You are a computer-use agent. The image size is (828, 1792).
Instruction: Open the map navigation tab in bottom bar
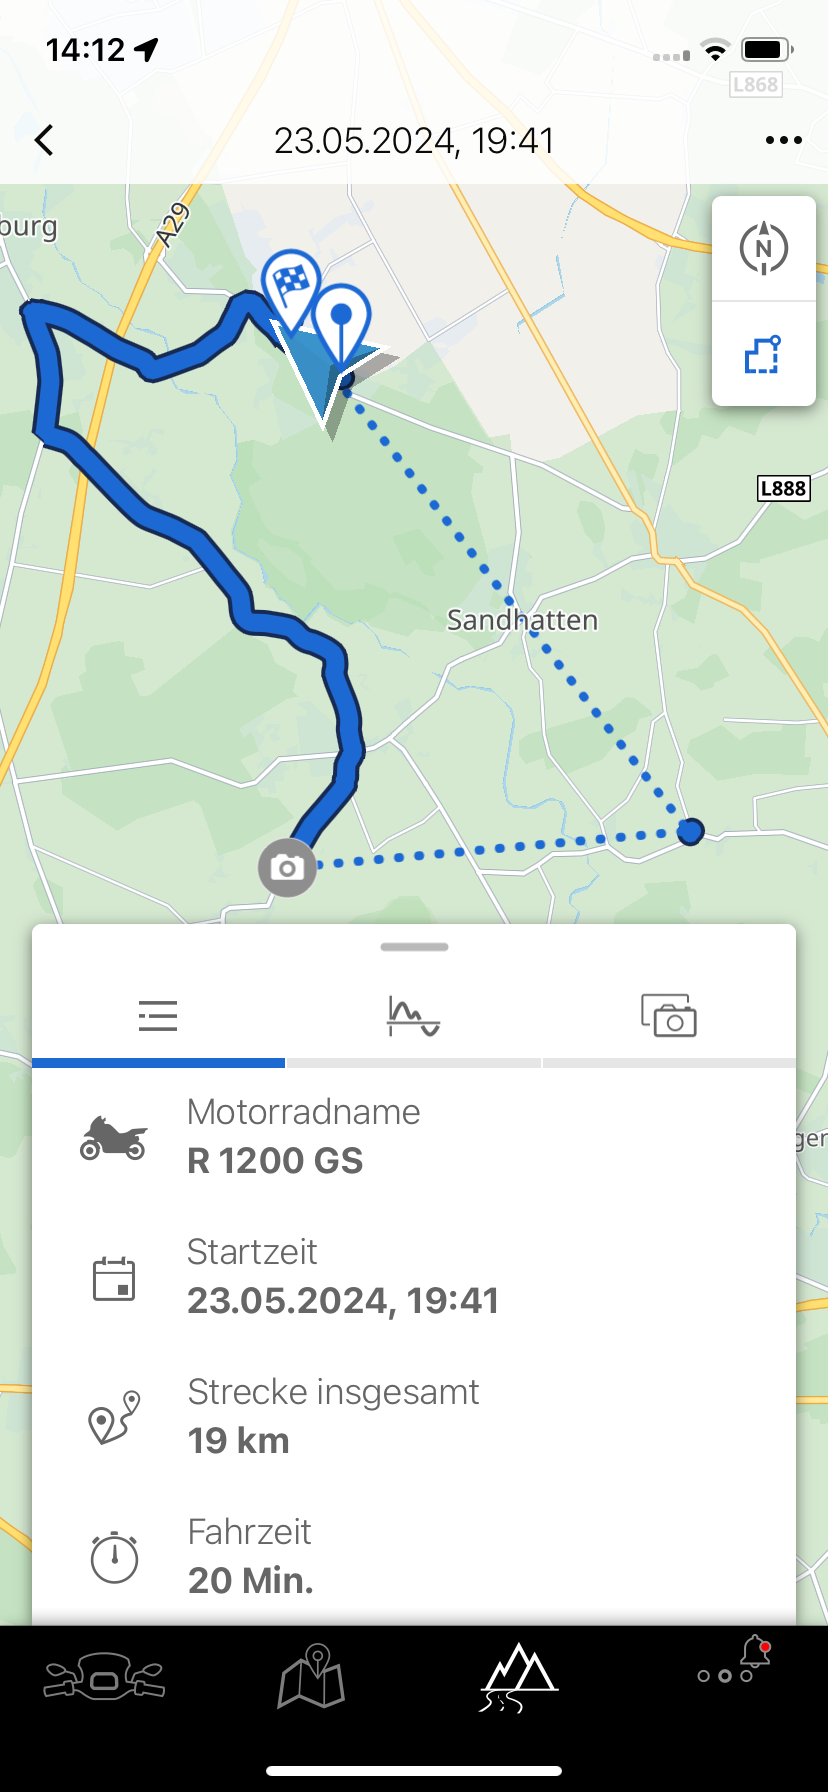(311, 1676)
